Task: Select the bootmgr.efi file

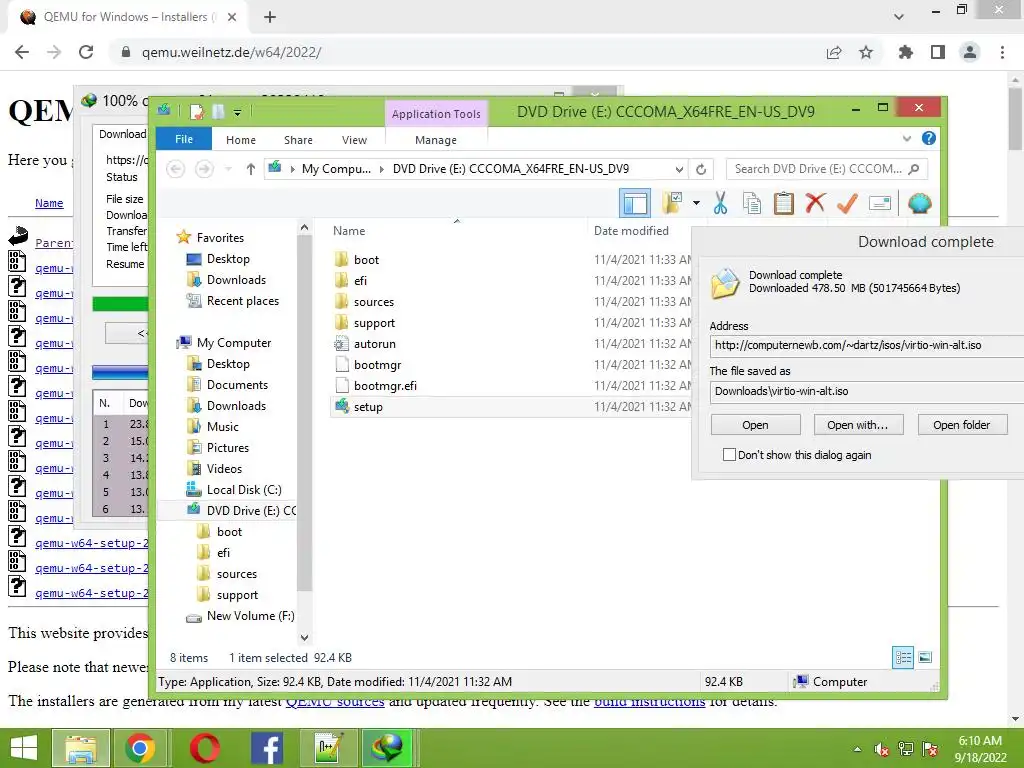Action: pyautogui.click(x=385, y=385)
